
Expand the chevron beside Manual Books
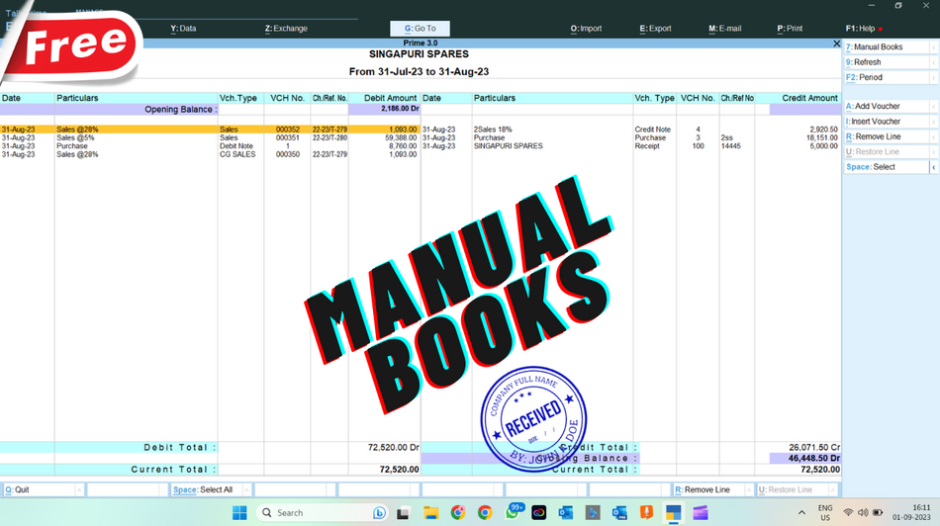(933, 47)
